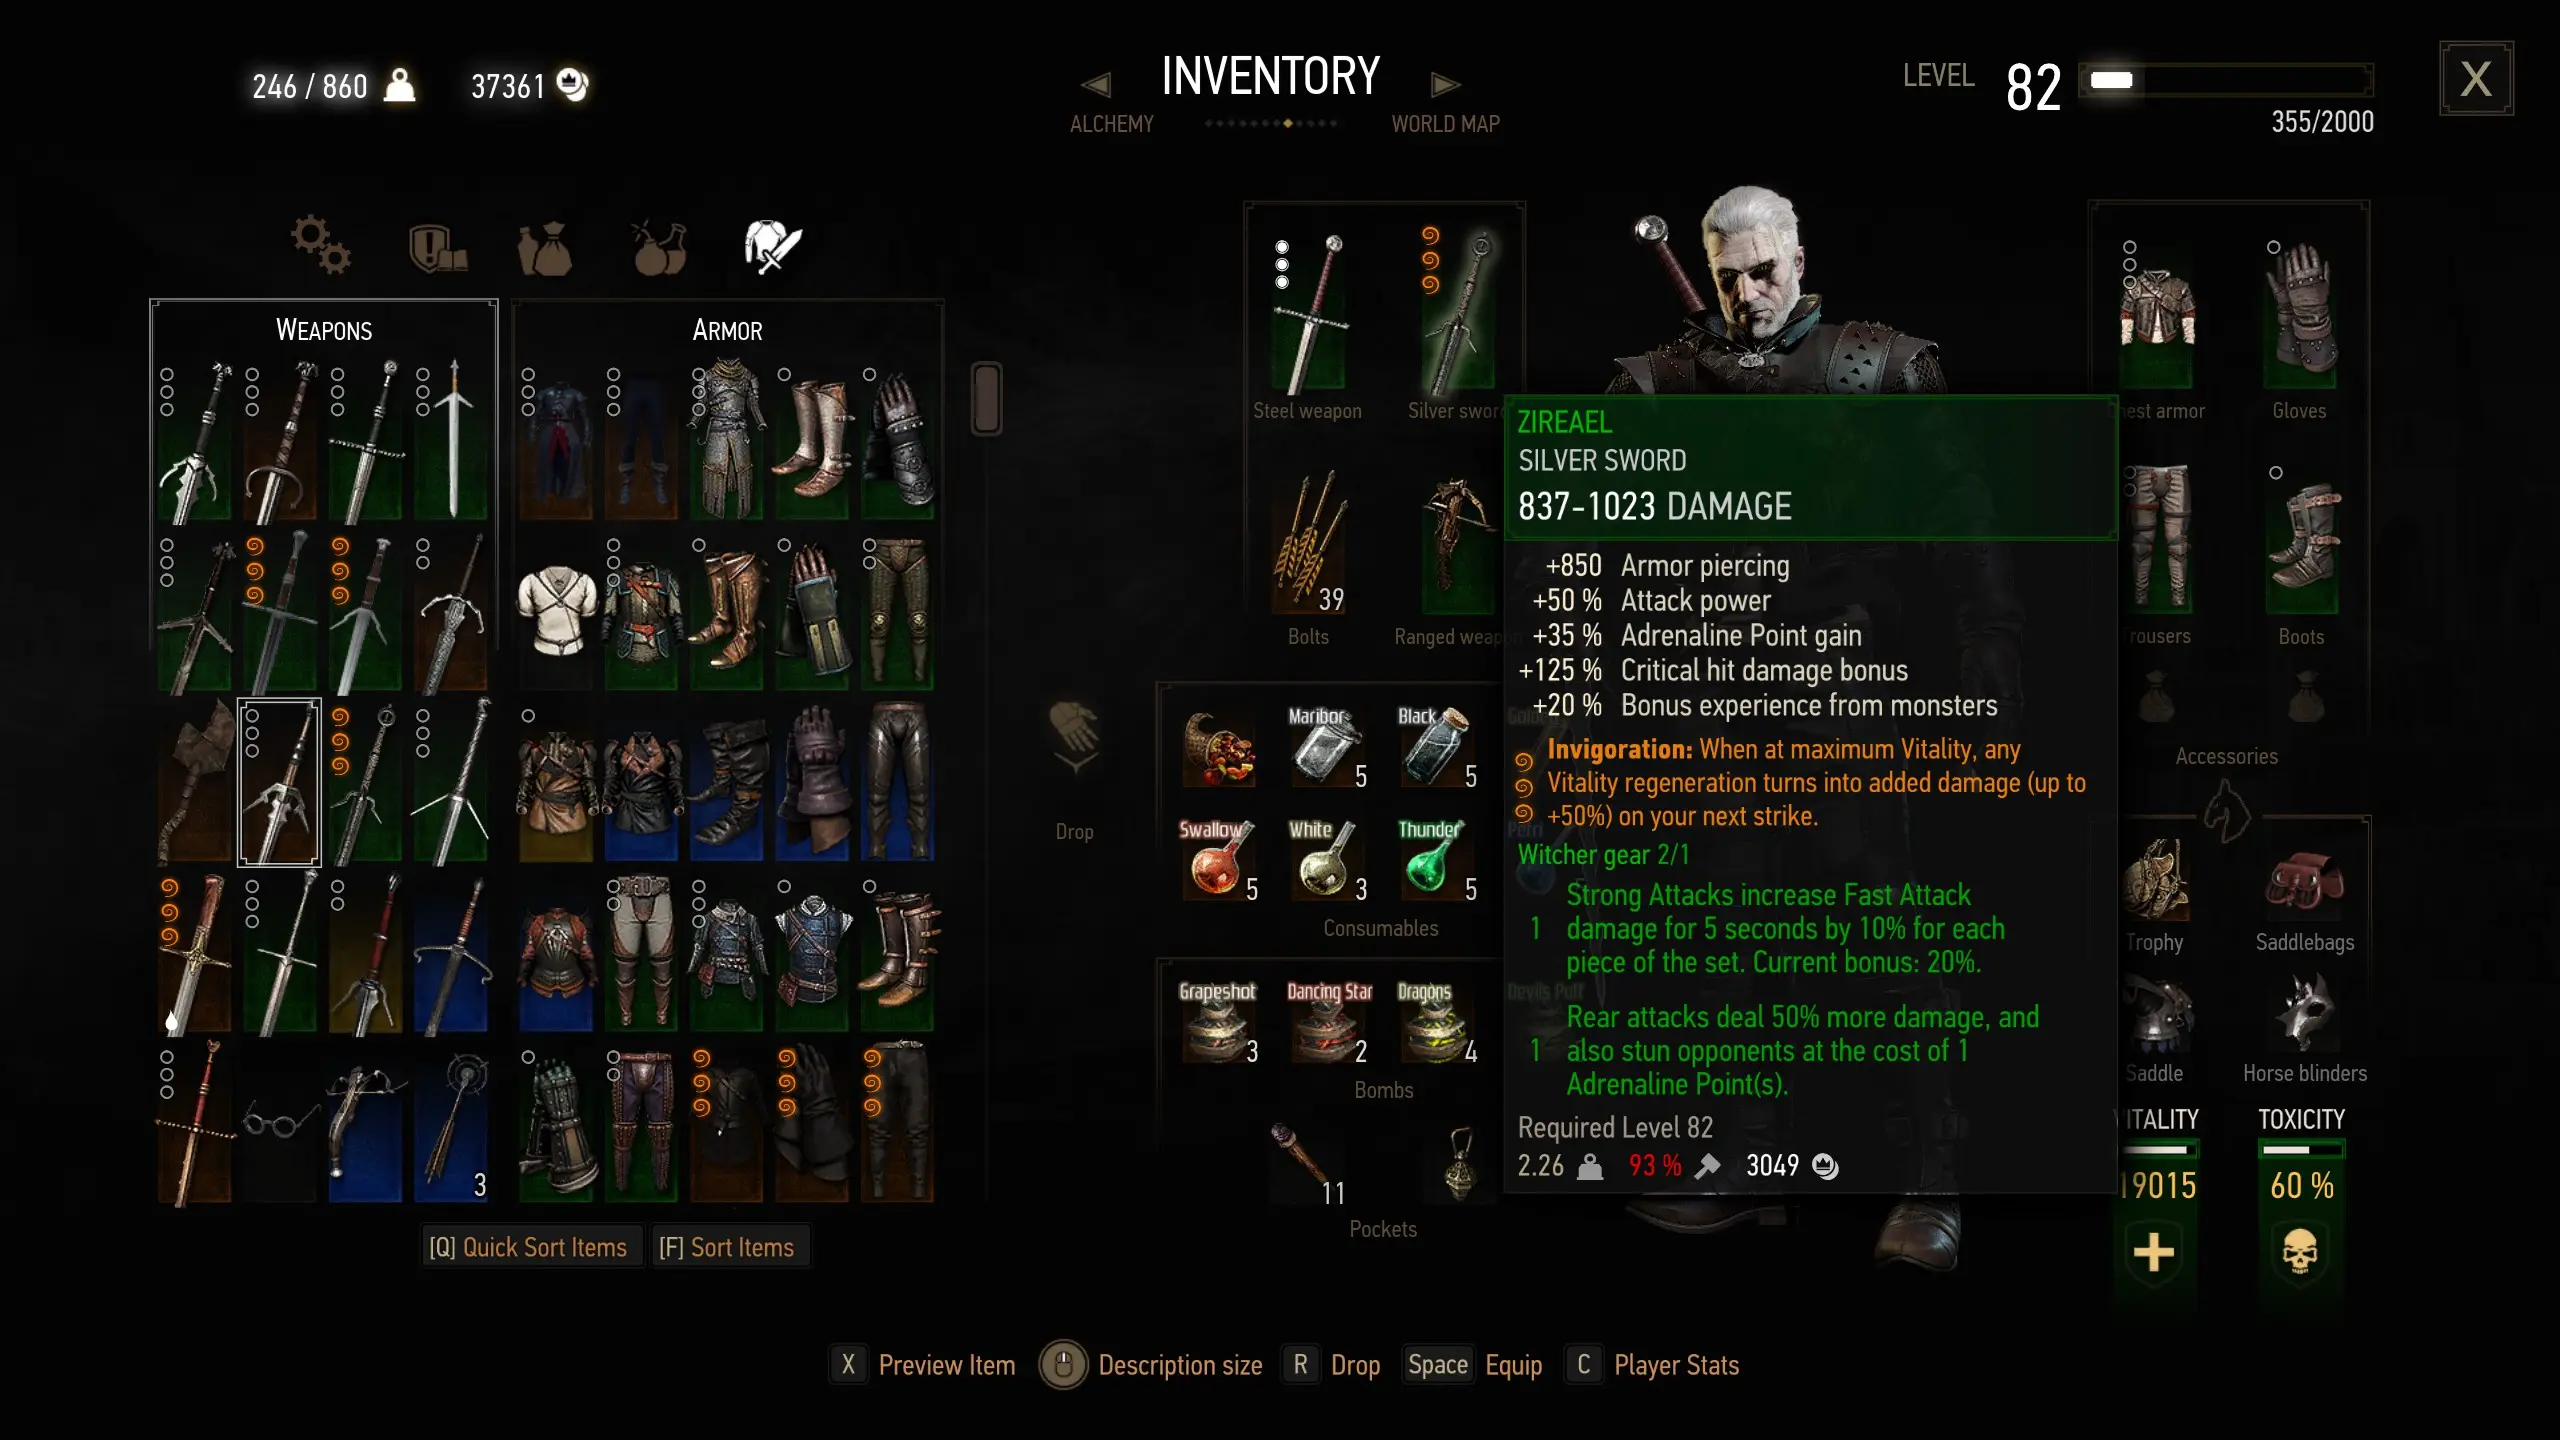Go to previous panel Alchemy arrow

pos(1096,85)
